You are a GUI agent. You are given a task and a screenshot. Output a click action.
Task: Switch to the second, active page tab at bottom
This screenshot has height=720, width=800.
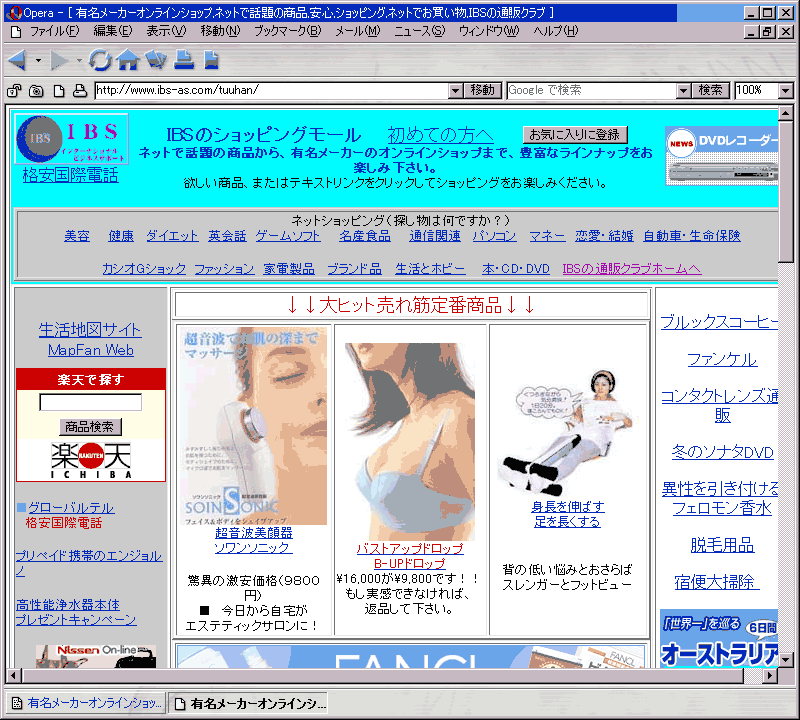248,704
